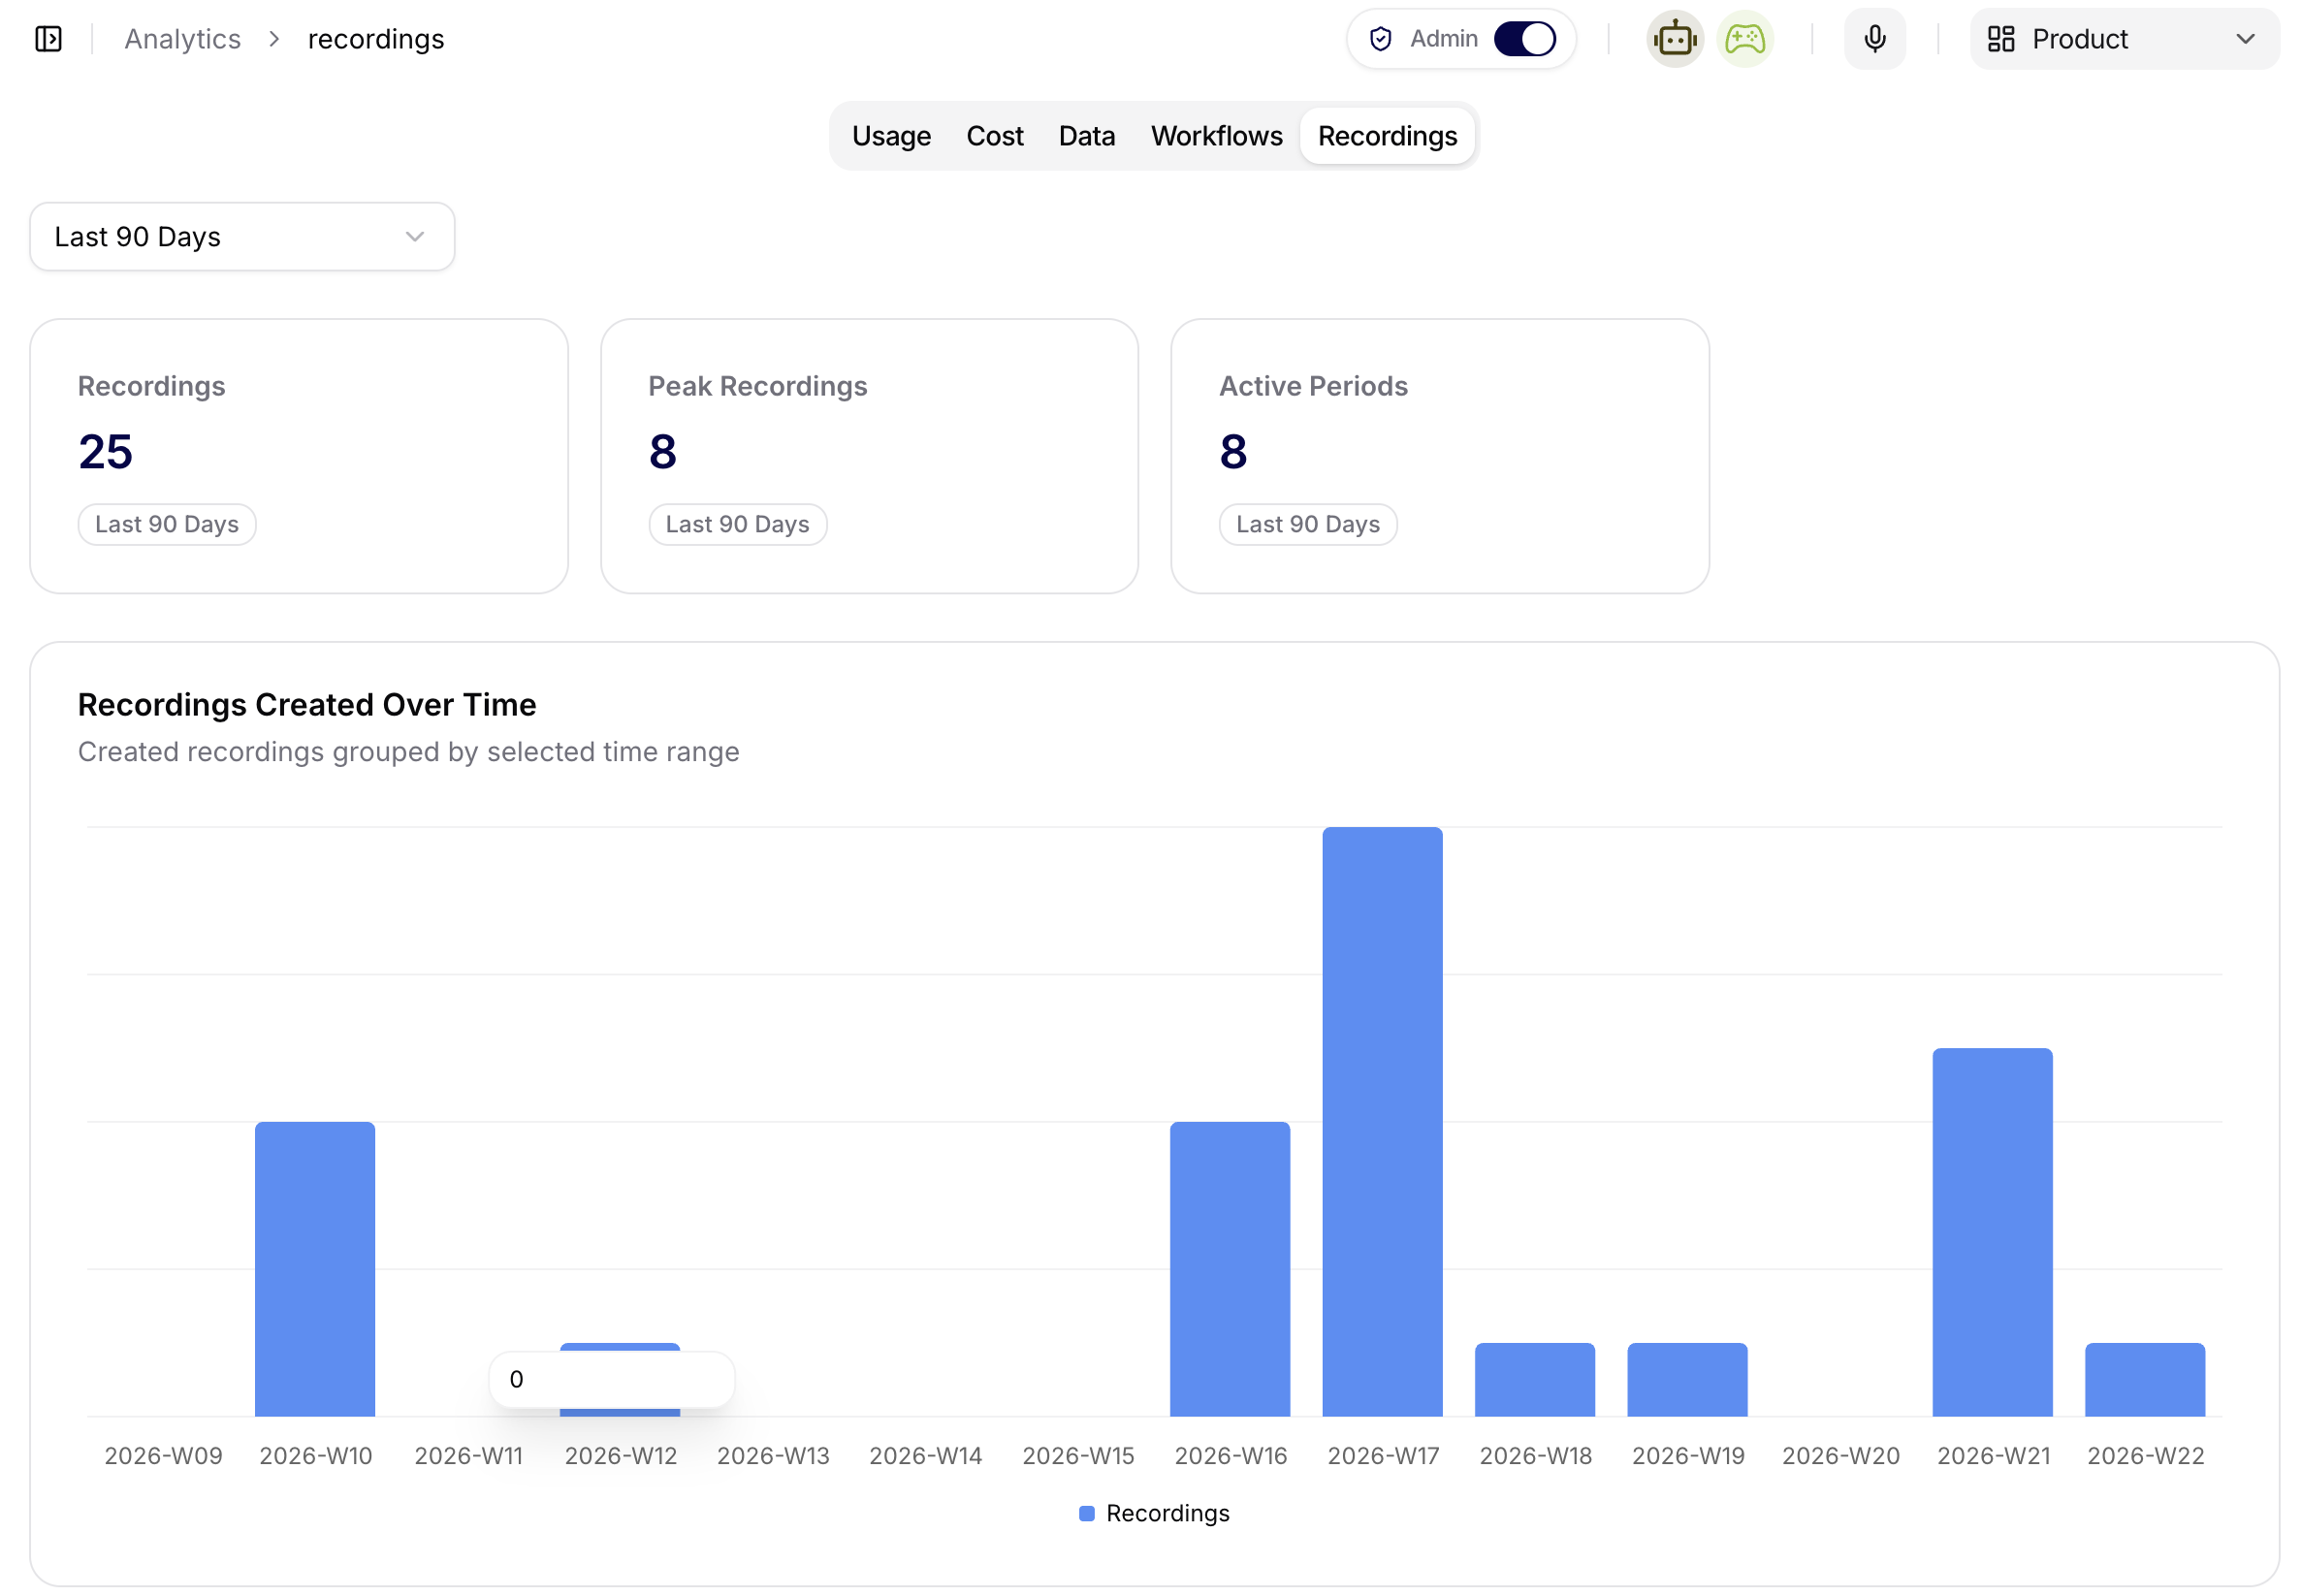Activate the microphone button

click(1875, 39)
